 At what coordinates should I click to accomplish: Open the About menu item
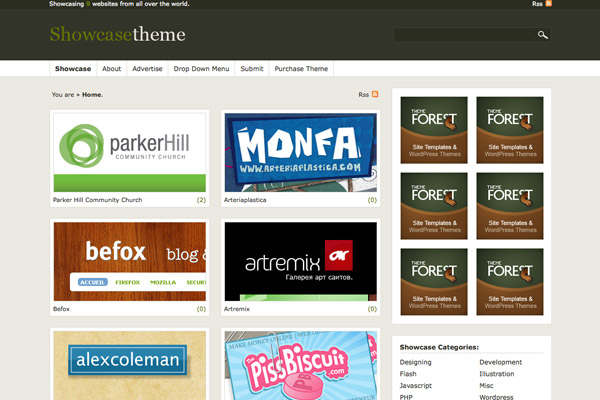pos(111,69)
